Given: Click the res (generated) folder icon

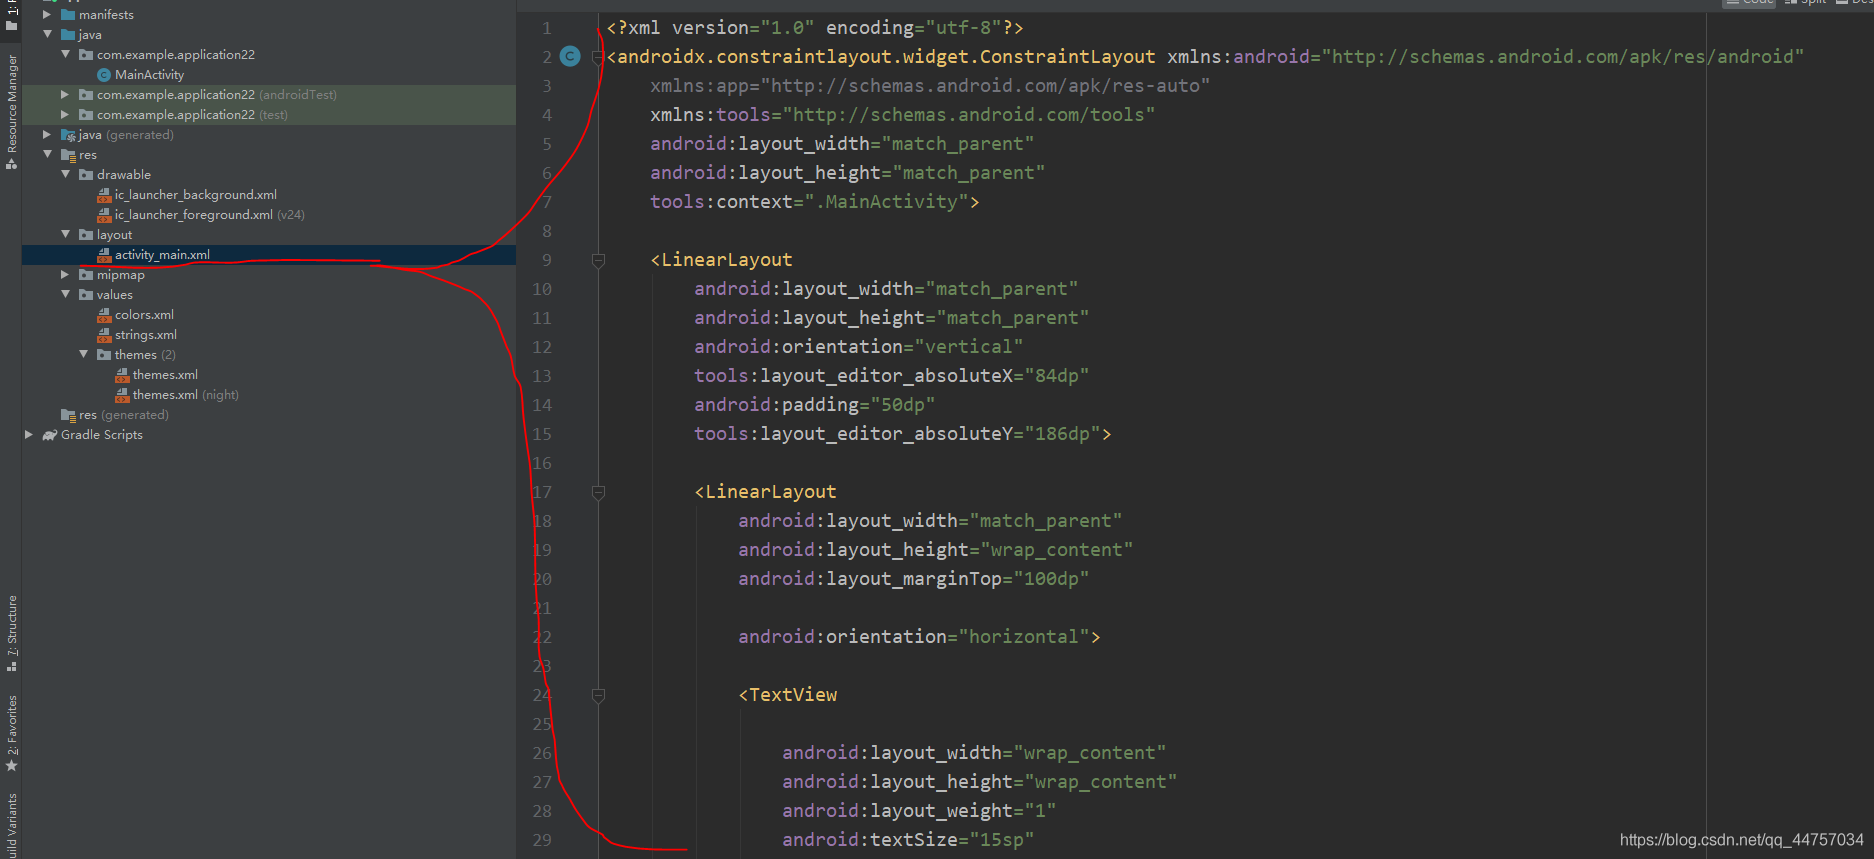Looking at the screenshot, I should pos(68,415).
